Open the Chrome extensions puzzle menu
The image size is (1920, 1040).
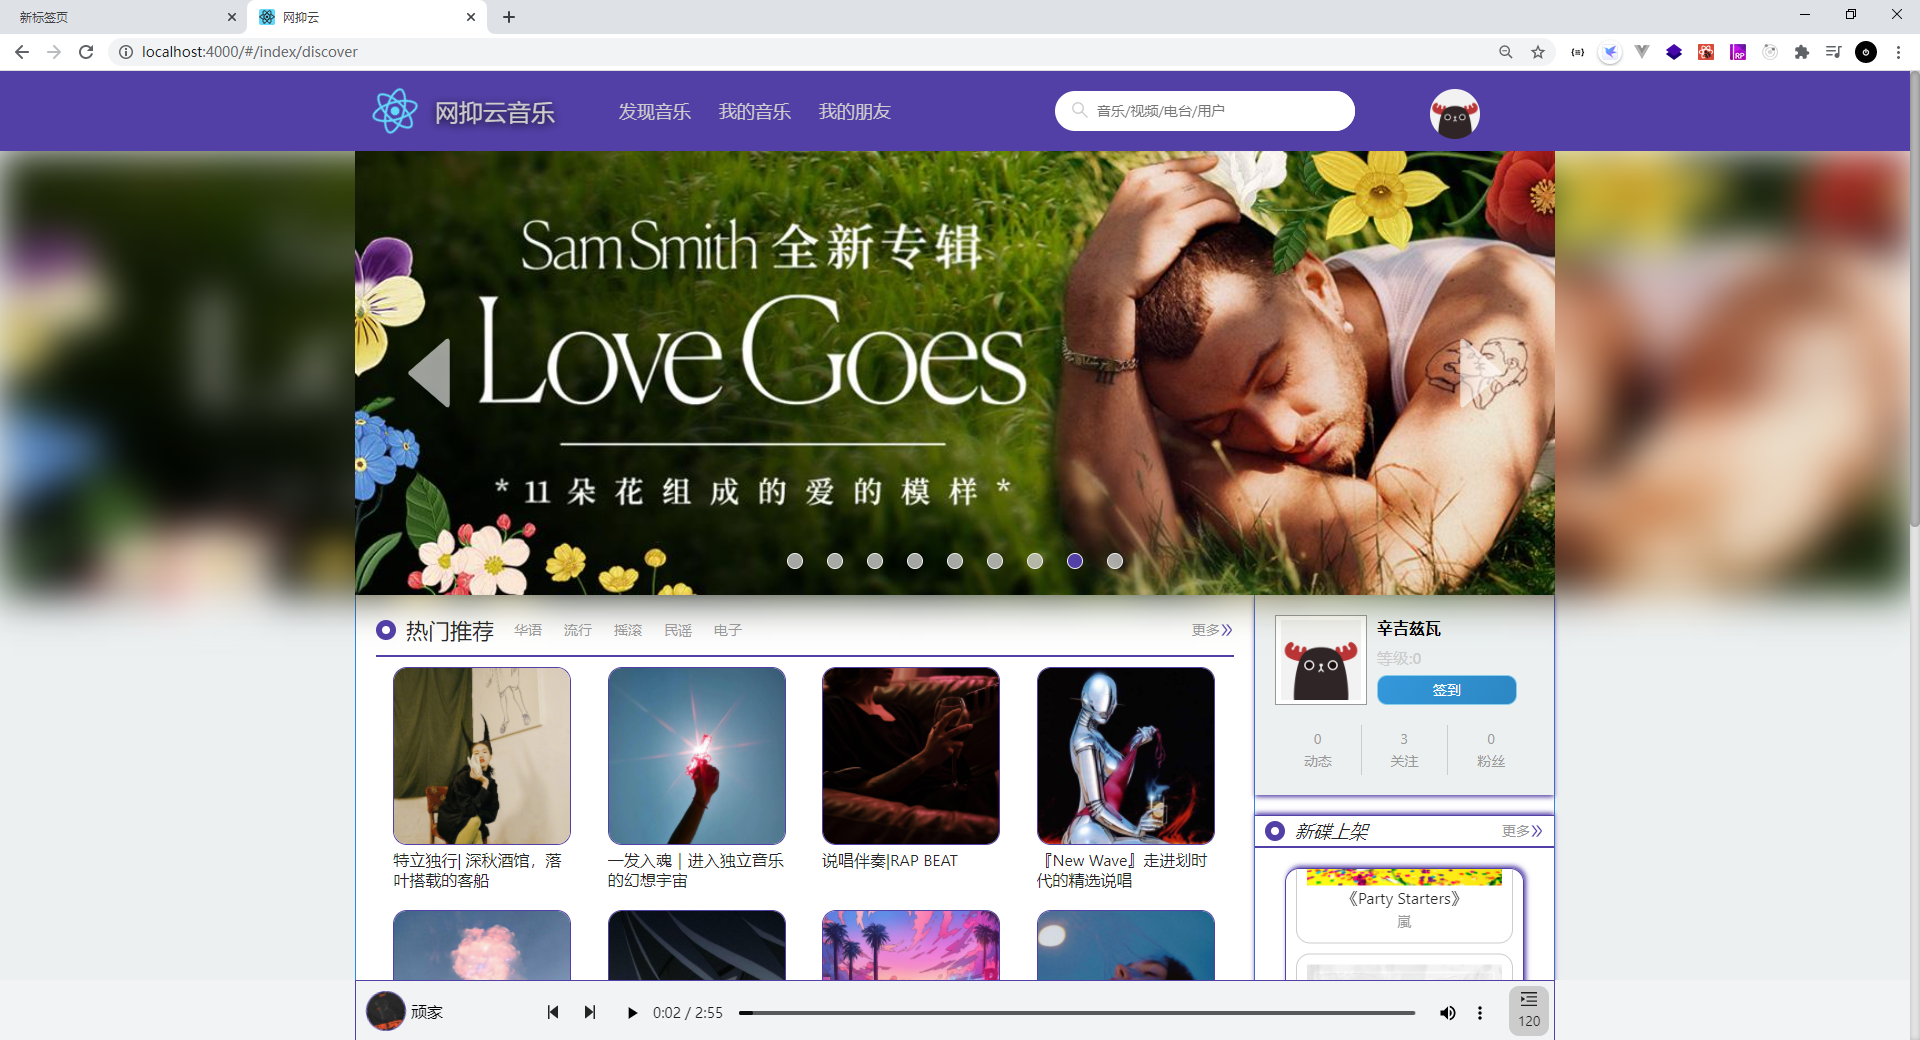coord(1802,52)
